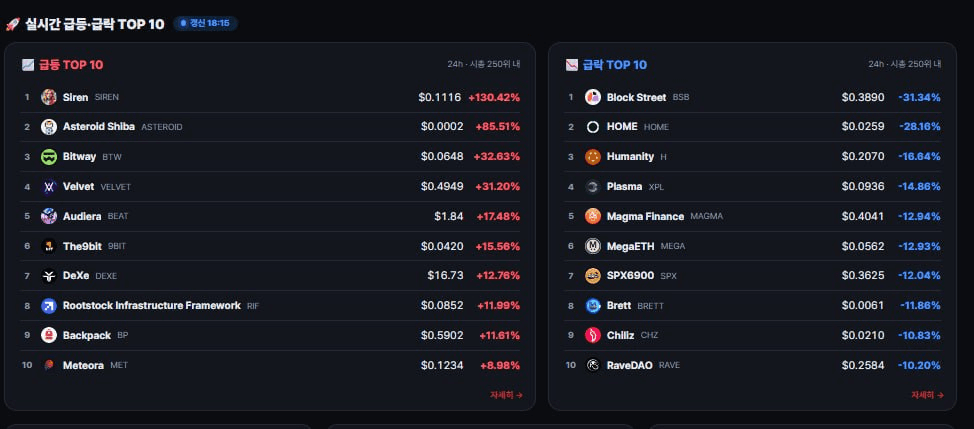The width and height of the screenshot is (974, 429).
Task: Click the Backpack BP red icon
Action: (x=49, y=335)
